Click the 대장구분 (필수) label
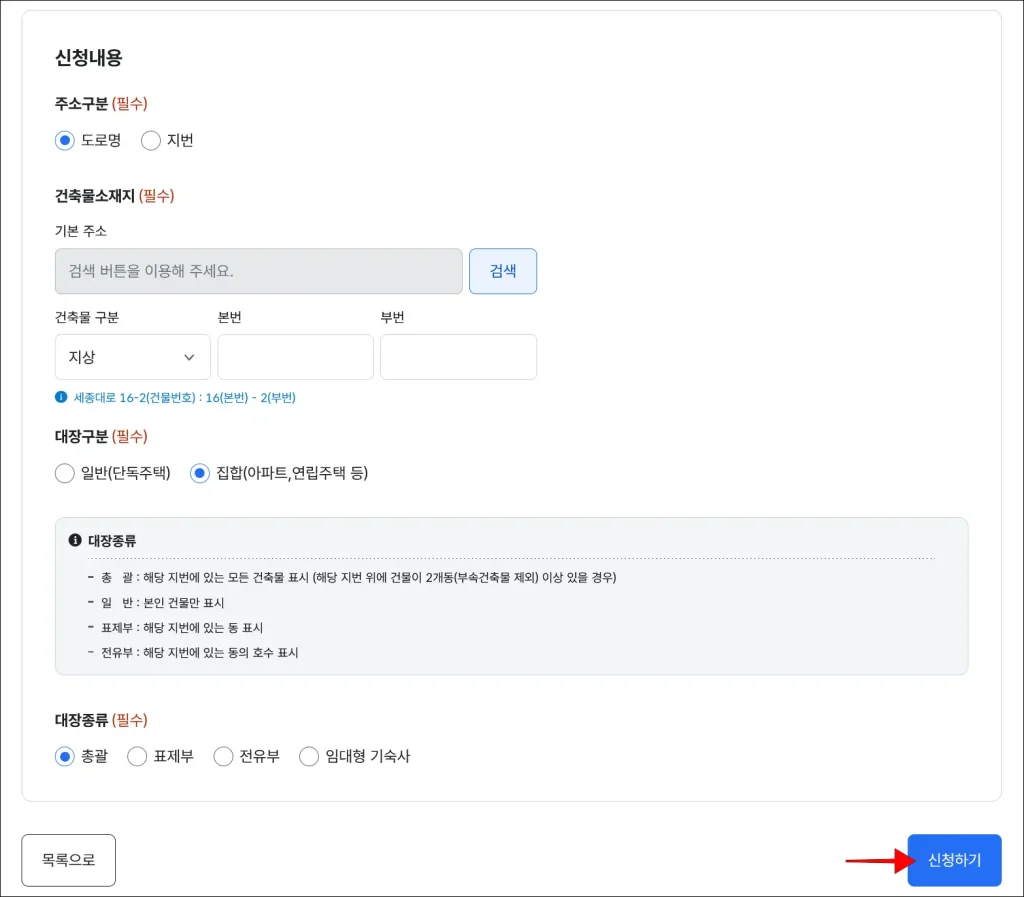This screenshot has width=1024, height=897. [101, 436]
